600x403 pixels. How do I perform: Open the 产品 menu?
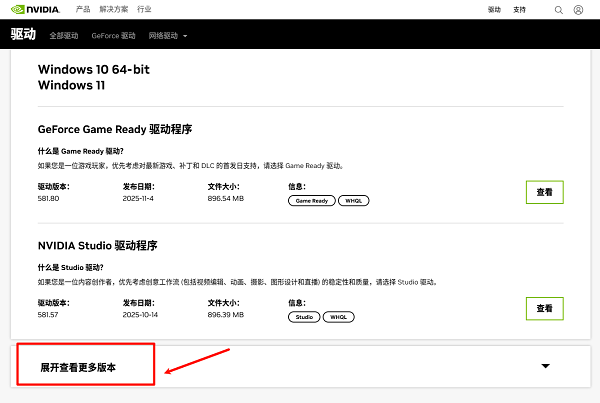click(84, 10)
